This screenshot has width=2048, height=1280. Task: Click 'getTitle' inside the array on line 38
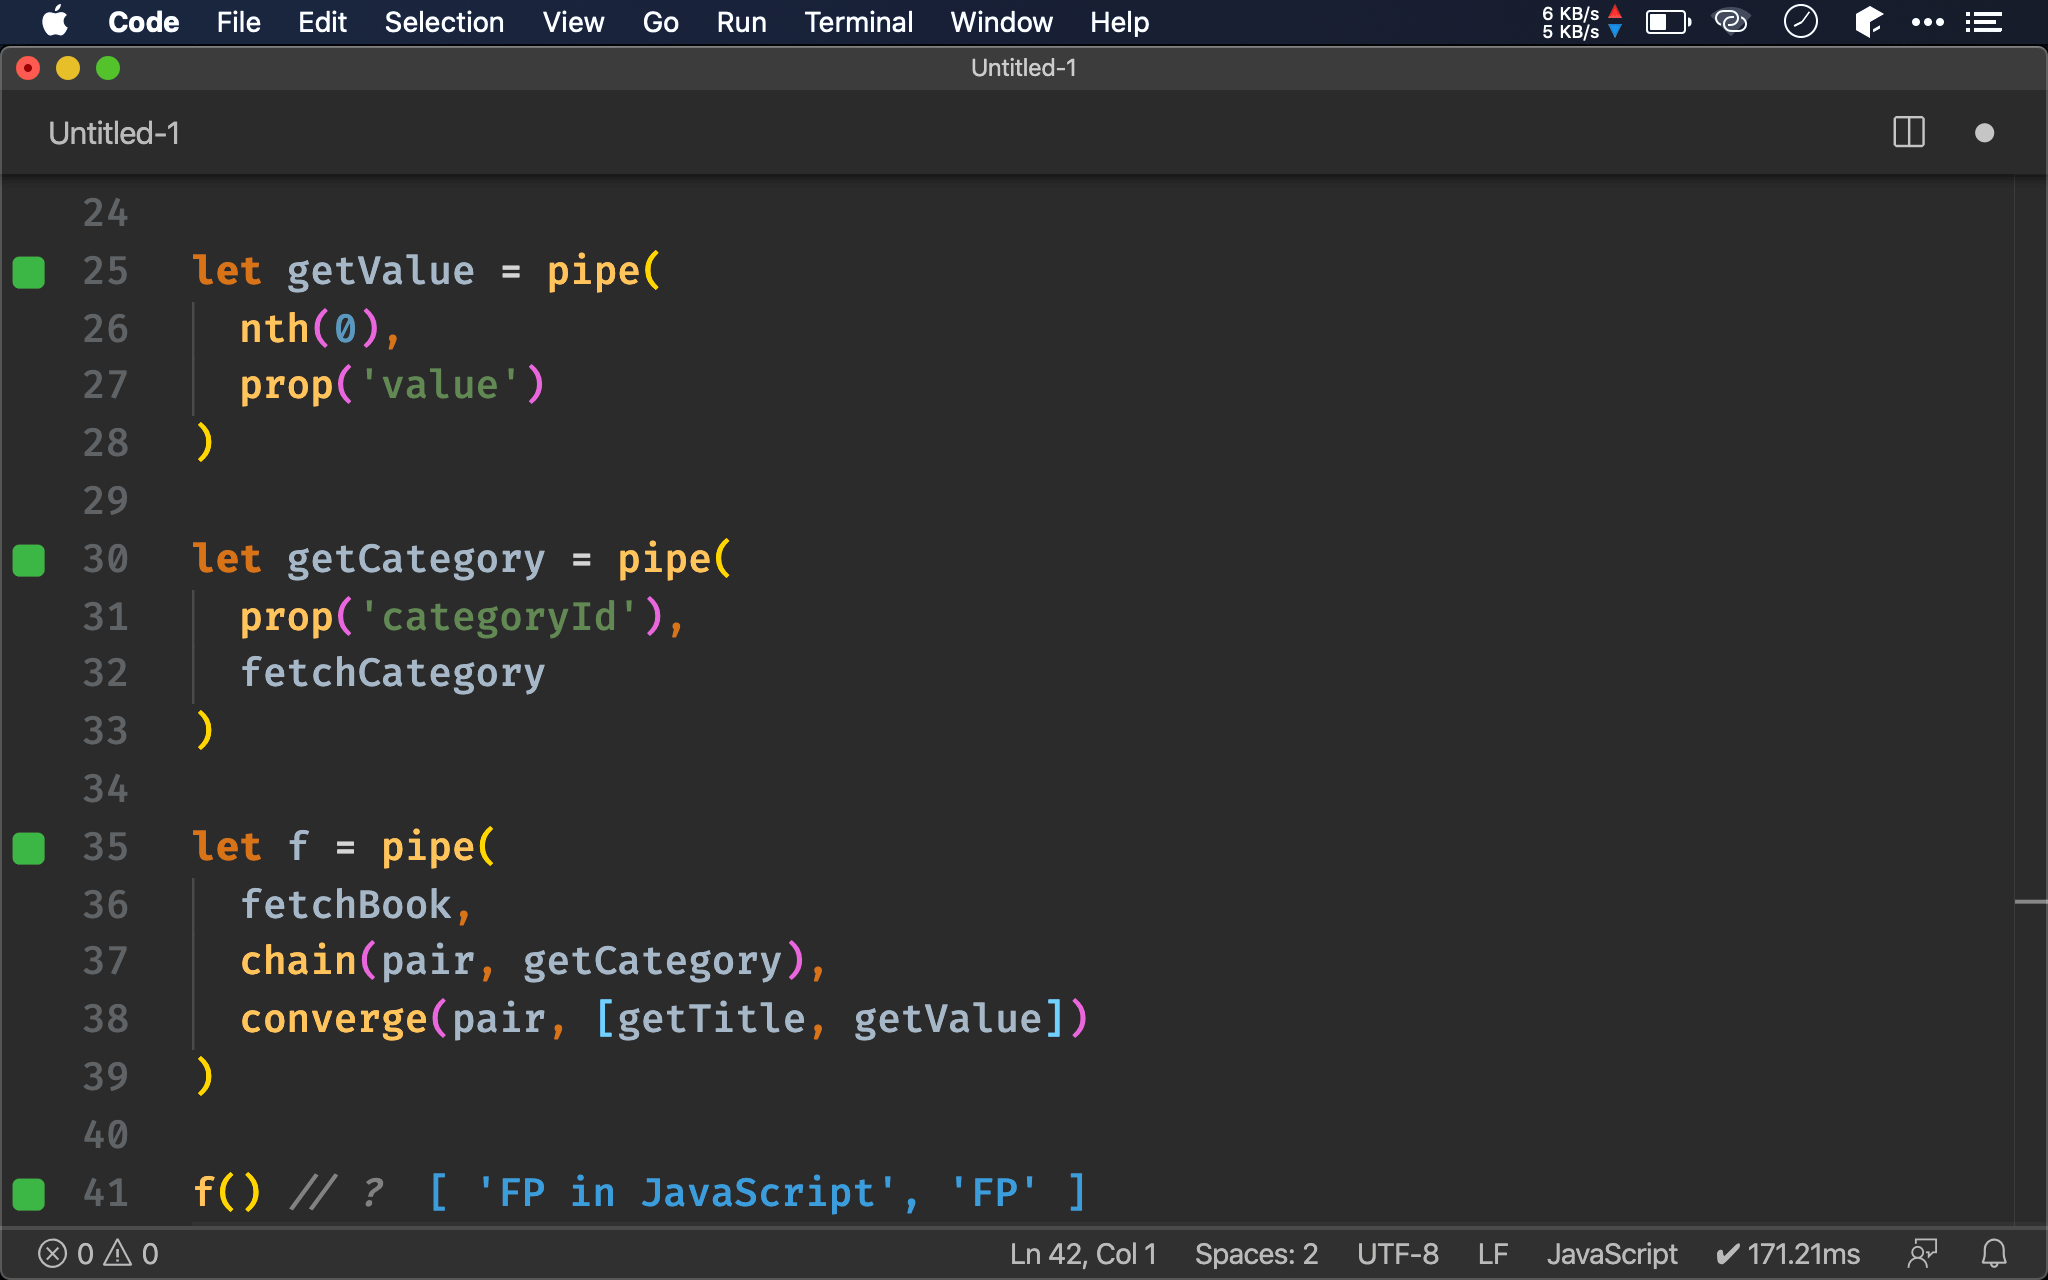pyautogui.click(x=711, y=1019)
